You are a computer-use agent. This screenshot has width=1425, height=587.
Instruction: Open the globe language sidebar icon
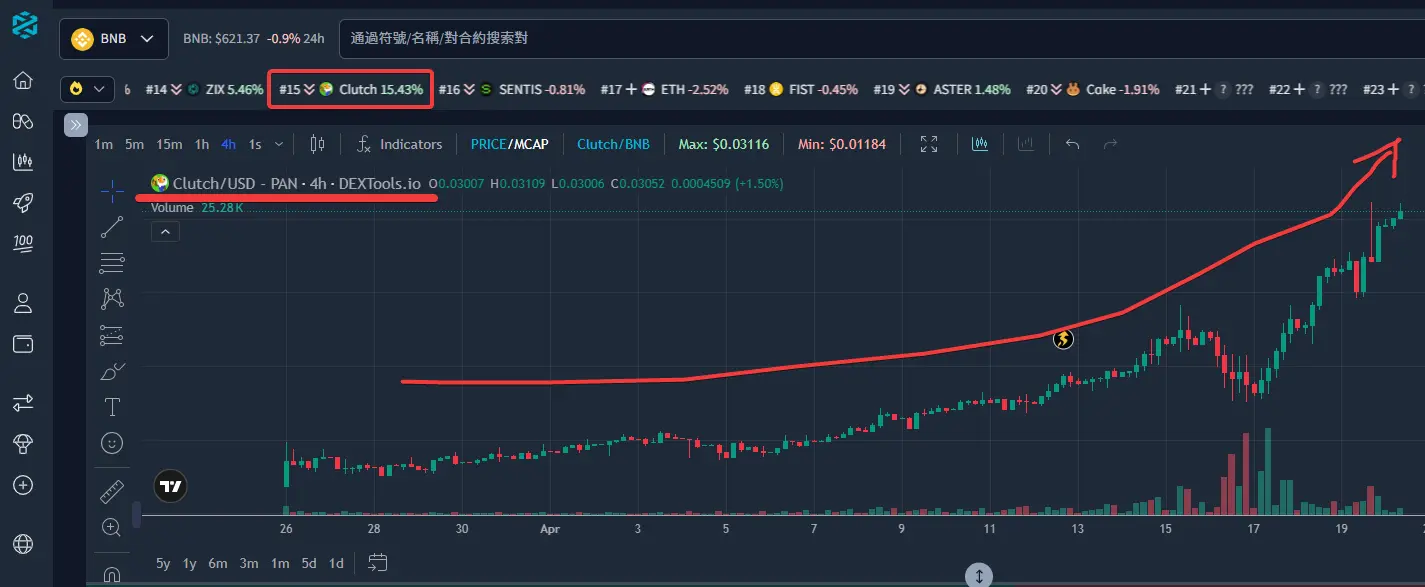pyautogui.click(x=23, y=544)
